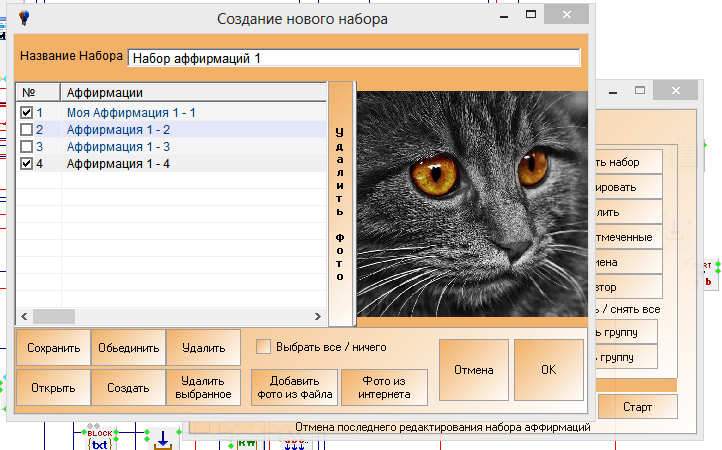The height and width of the screenshot is (450, 722).
Task: Click the vertical Удалить фото button
Action: tap(340, 204)
